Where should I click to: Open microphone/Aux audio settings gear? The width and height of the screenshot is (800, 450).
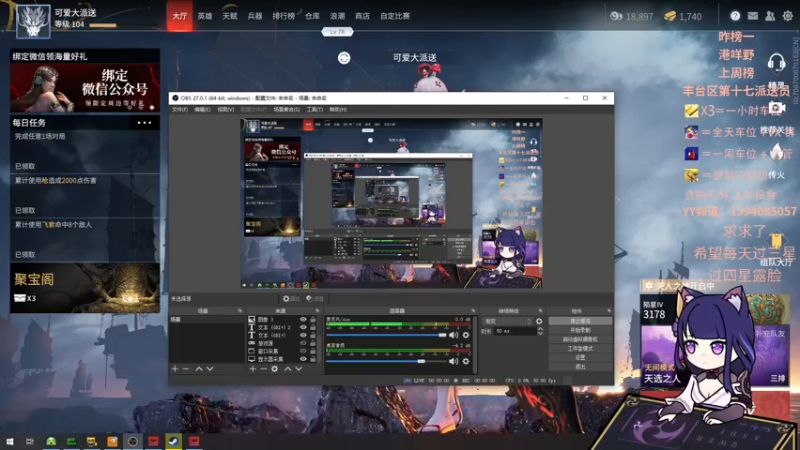pyautogui.click(x=466, y=335)
